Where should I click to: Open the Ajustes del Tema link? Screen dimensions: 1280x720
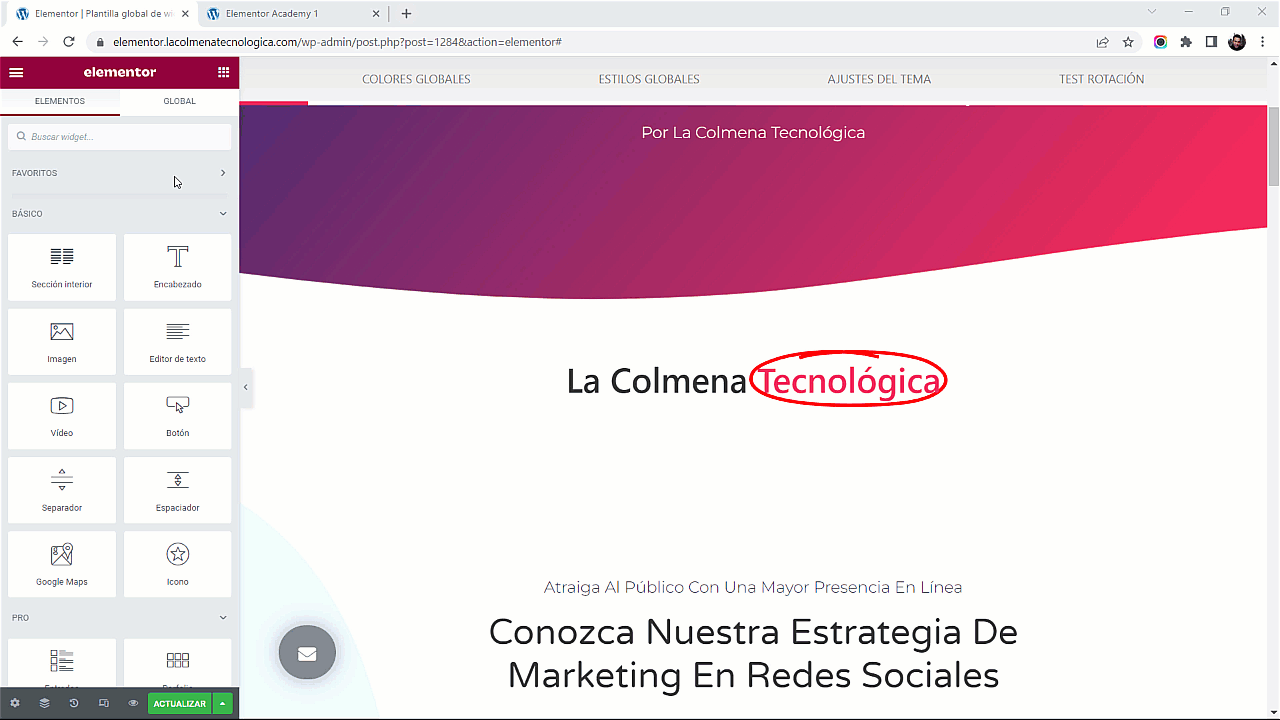[879, 79]
